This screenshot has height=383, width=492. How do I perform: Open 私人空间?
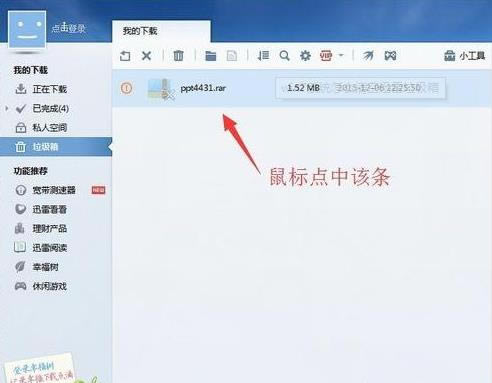coord(49,128)
